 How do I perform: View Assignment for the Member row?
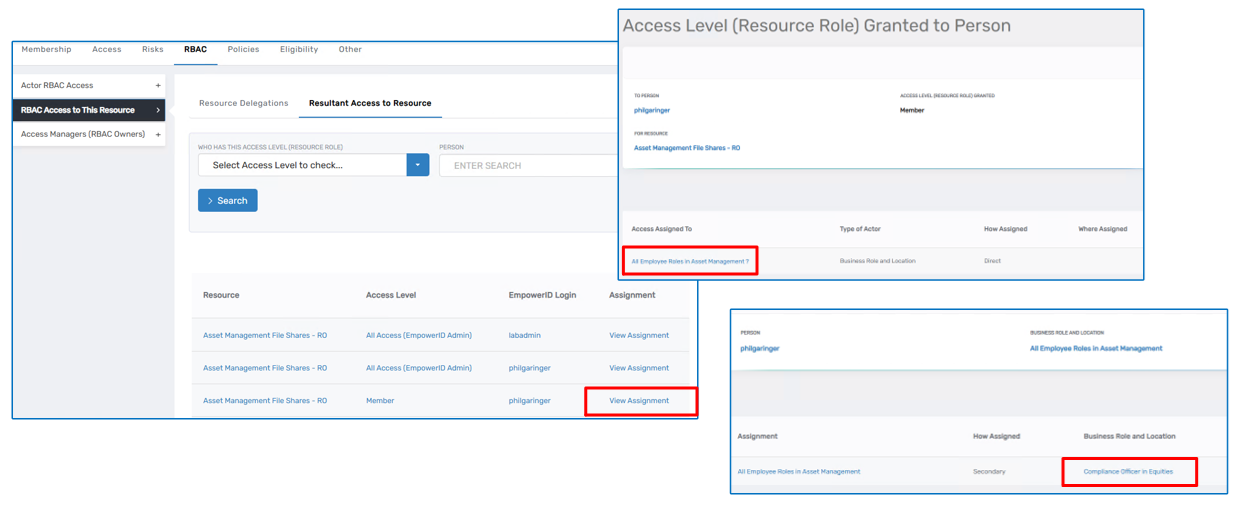pyautogui.click(x=639, y=401)
